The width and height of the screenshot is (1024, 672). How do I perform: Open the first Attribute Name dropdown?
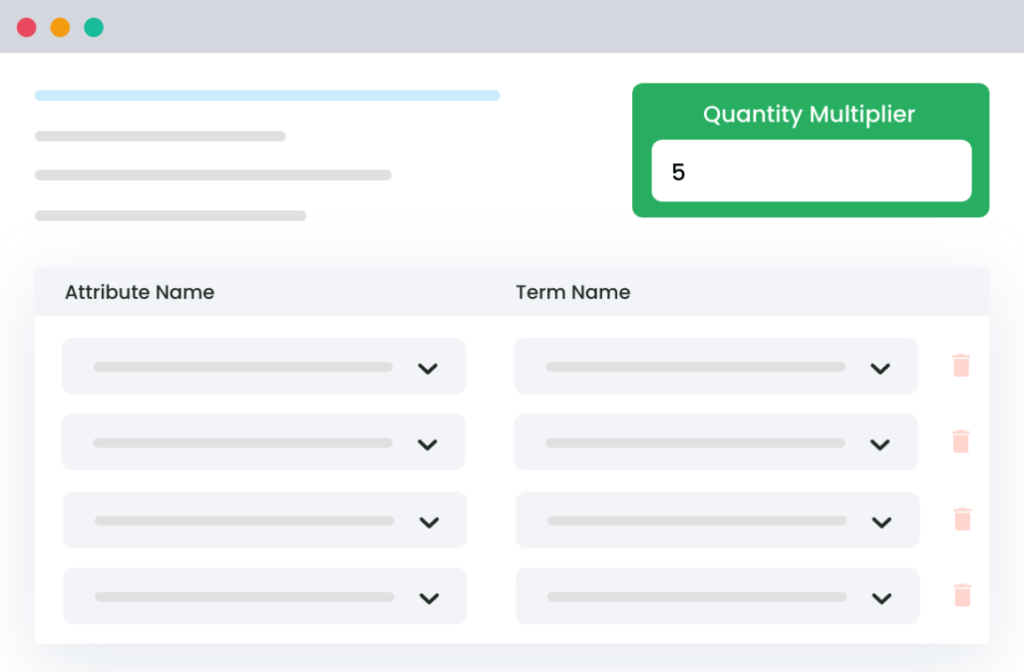tap(264, 366)
